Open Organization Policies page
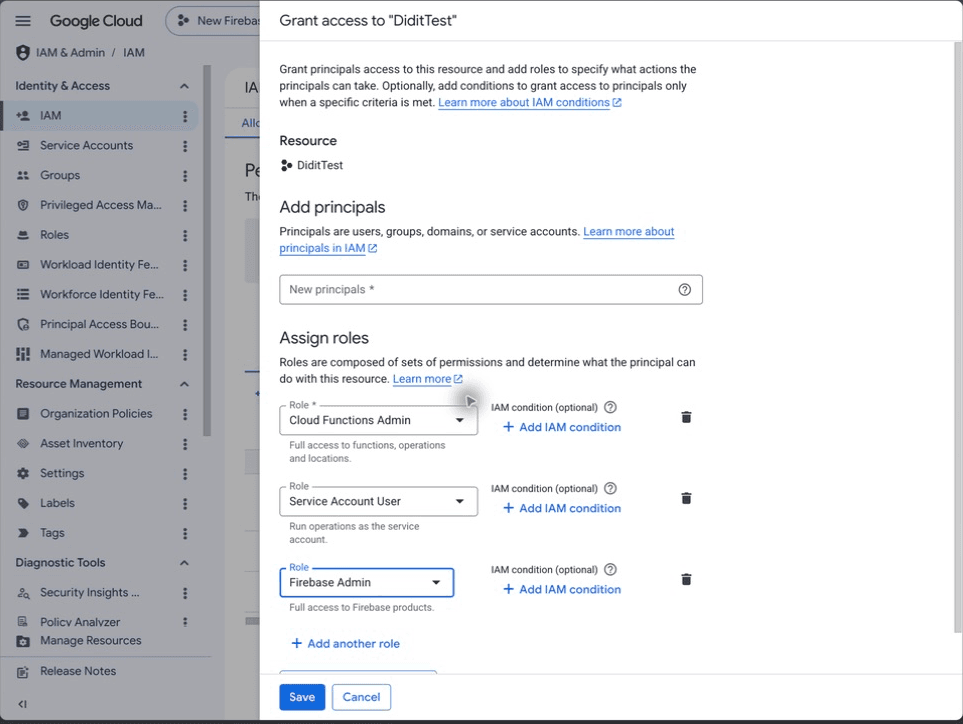 pos(96,414)
